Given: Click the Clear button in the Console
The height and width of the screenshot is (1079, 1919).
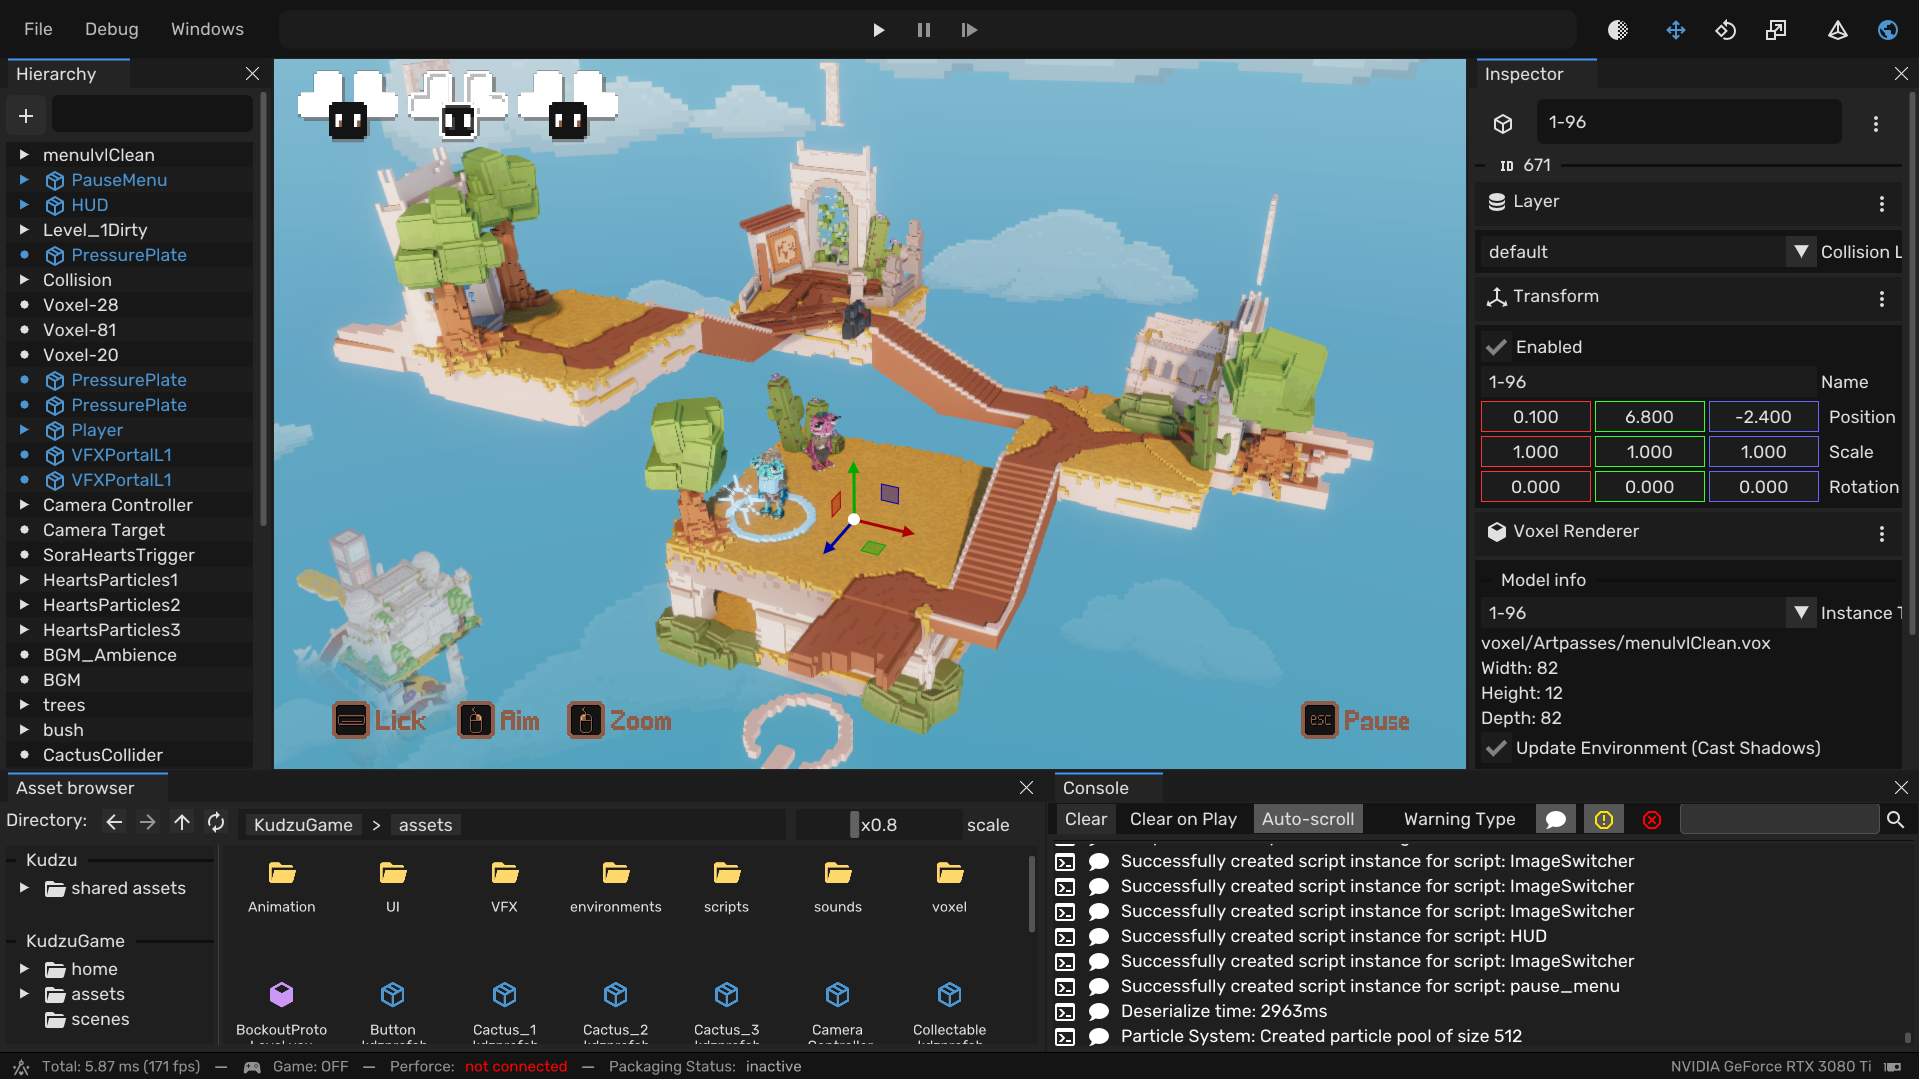Looking at the screenshot, I should [1085, 818].
